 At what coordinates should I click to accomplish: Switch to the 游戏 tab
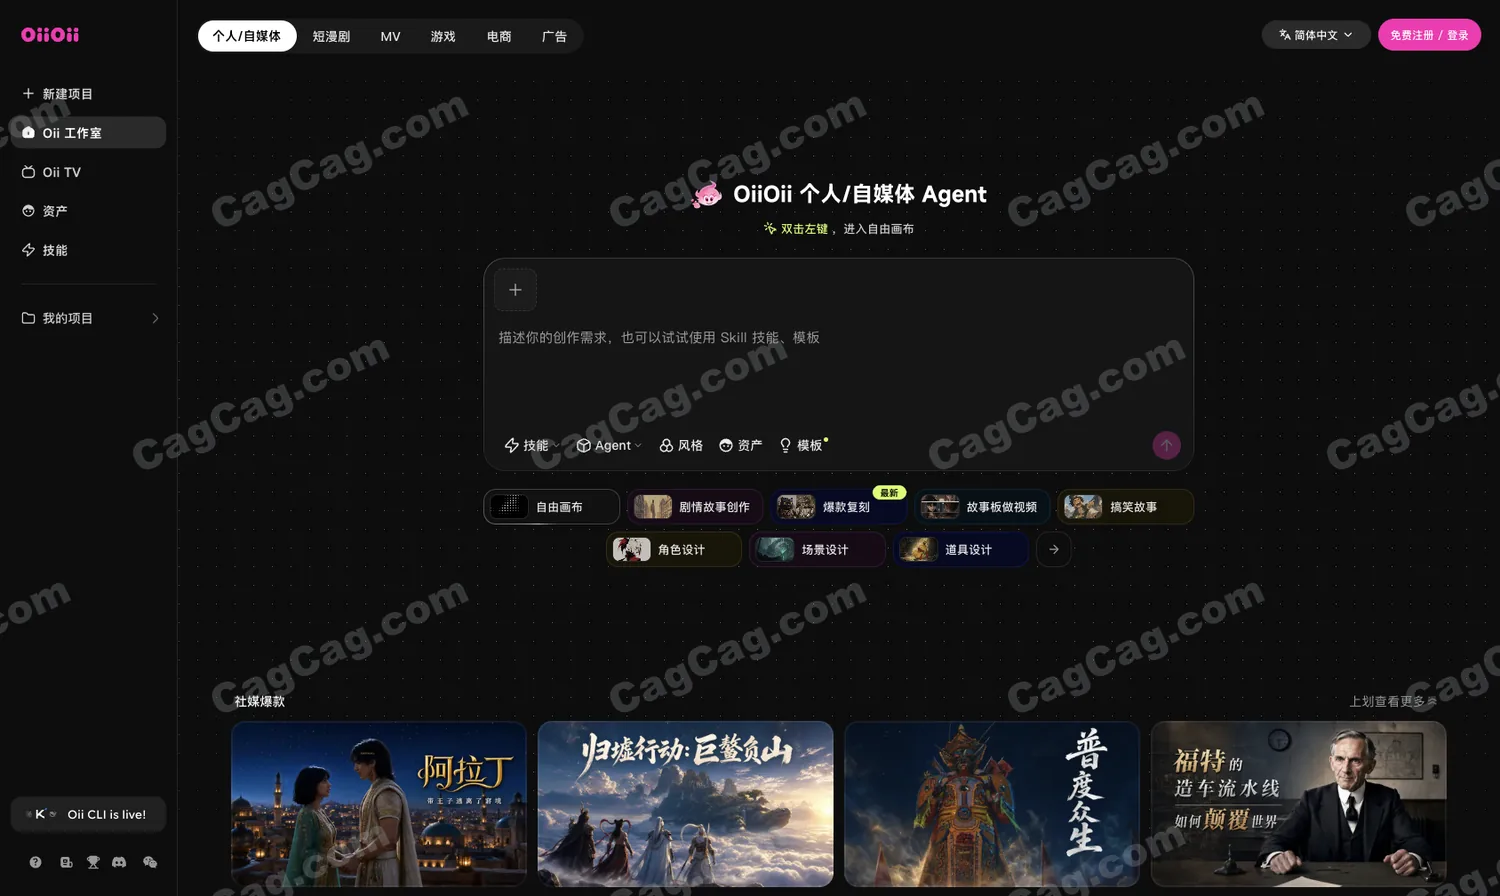(x=443, y=36)
